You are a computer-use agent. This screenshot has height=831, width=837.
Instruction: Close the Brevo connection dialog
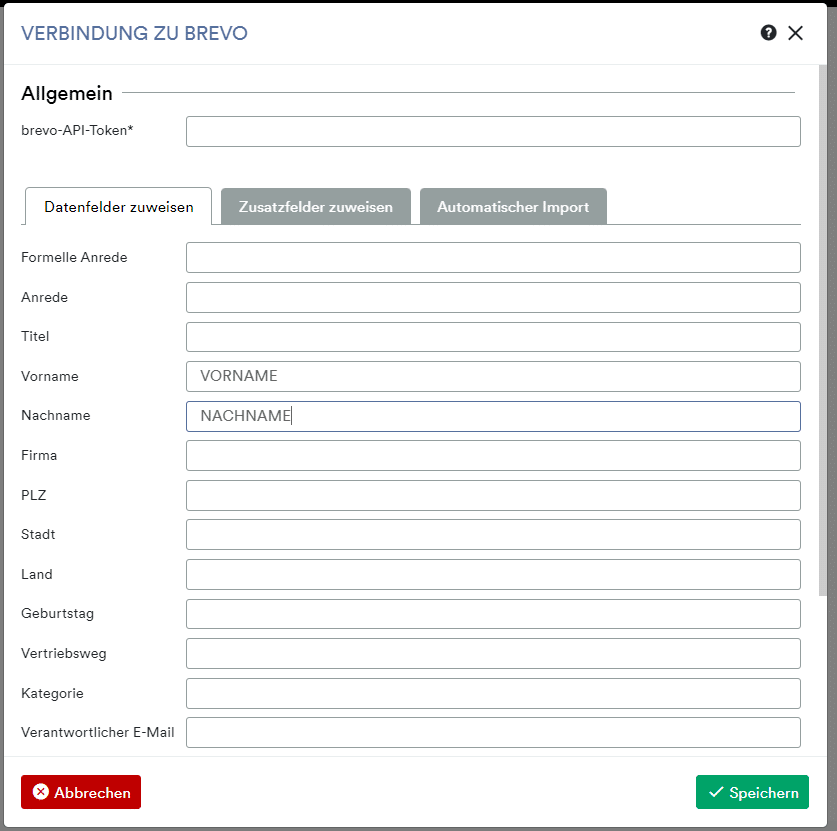(795, 33)
